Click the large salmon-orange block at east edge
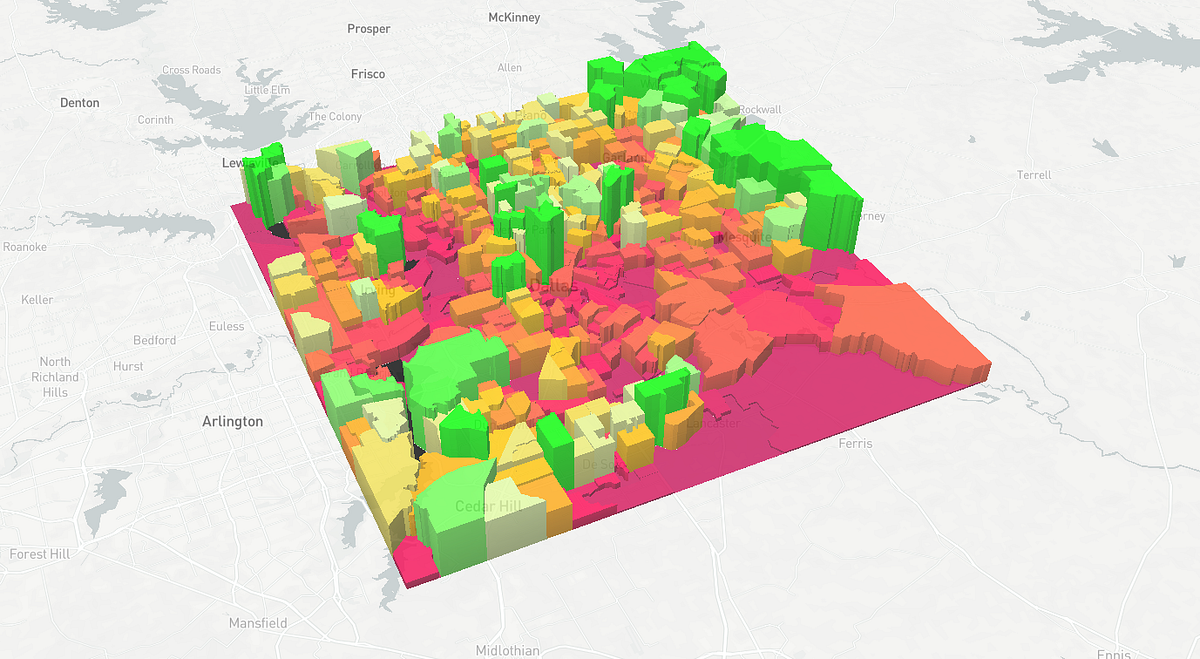1200x659 pixels. click(905, 330)
